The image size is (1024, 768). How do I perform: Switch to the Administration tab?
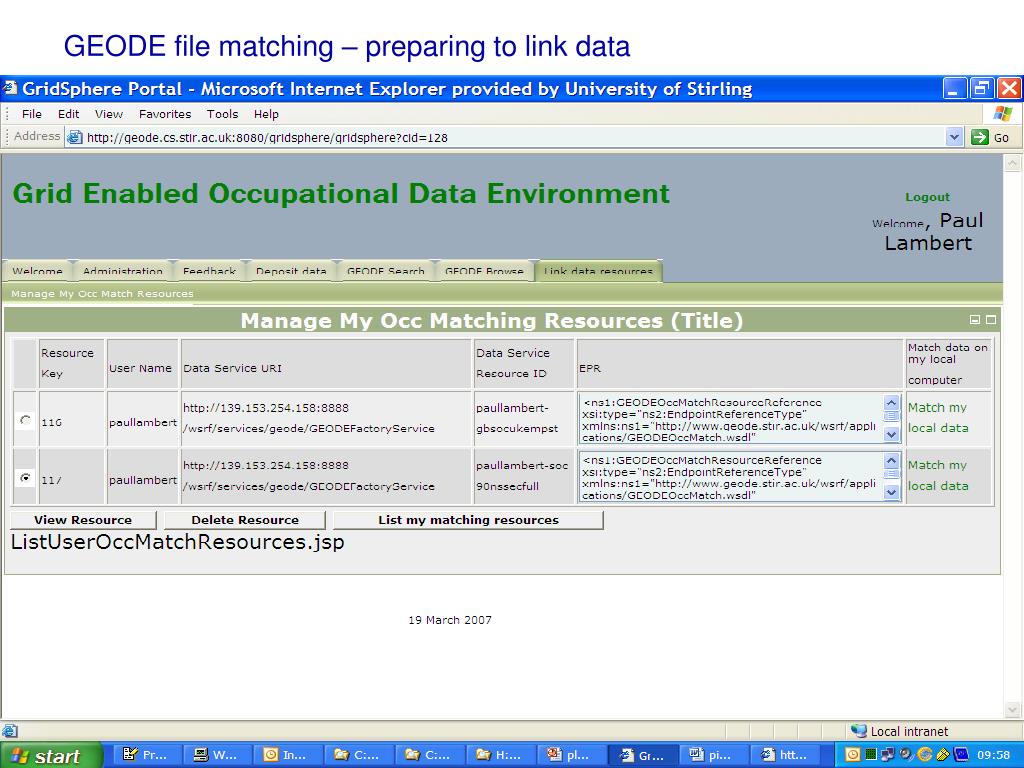(122, 271)
